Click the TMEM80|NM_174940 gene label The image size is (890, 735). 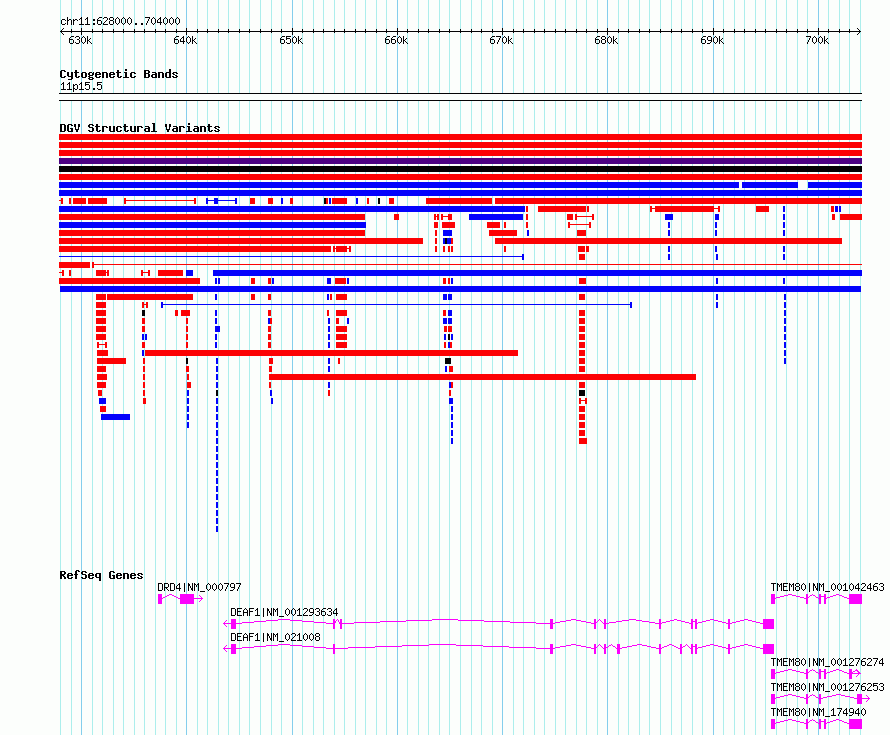click(x=818, y=712)
